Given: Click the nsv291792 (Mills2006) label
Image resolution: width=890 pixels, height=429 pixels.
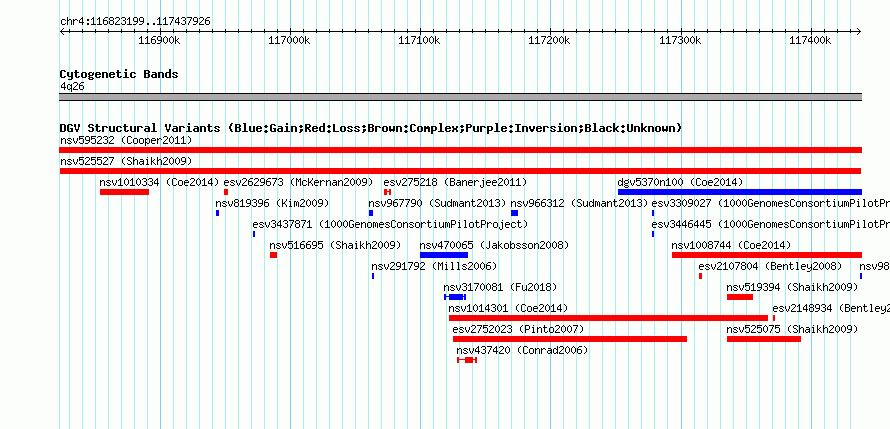Looking at the screenshot, I should (434, 266).
